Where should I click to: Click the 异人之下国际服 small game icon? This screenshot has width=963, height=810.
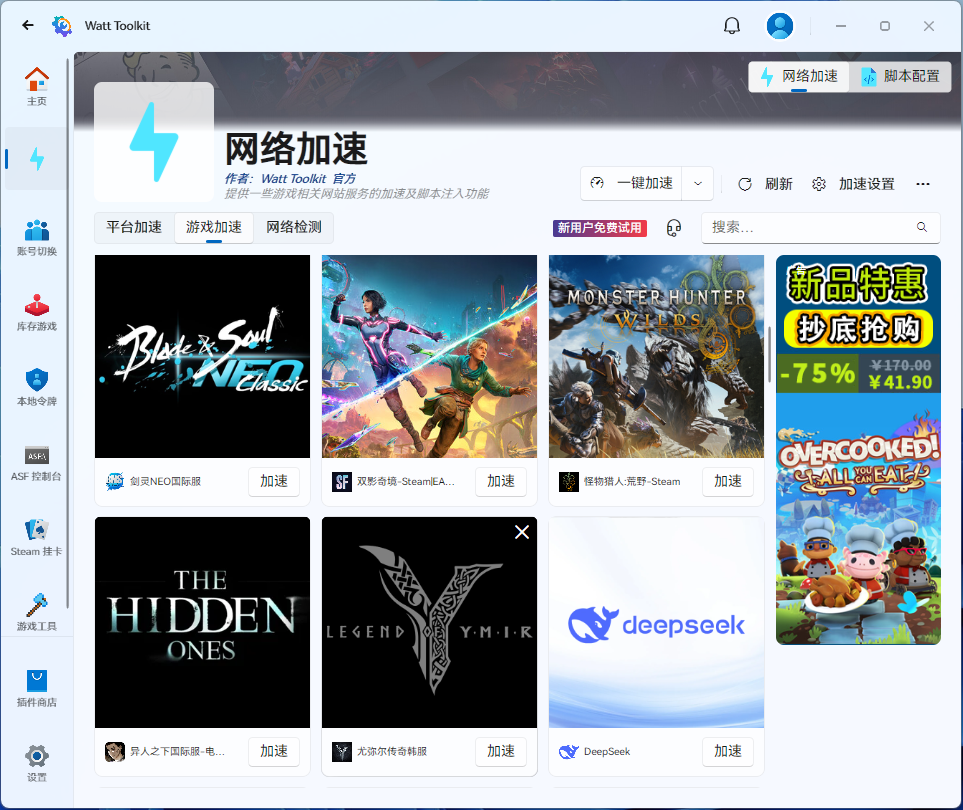tap(115, 752)
